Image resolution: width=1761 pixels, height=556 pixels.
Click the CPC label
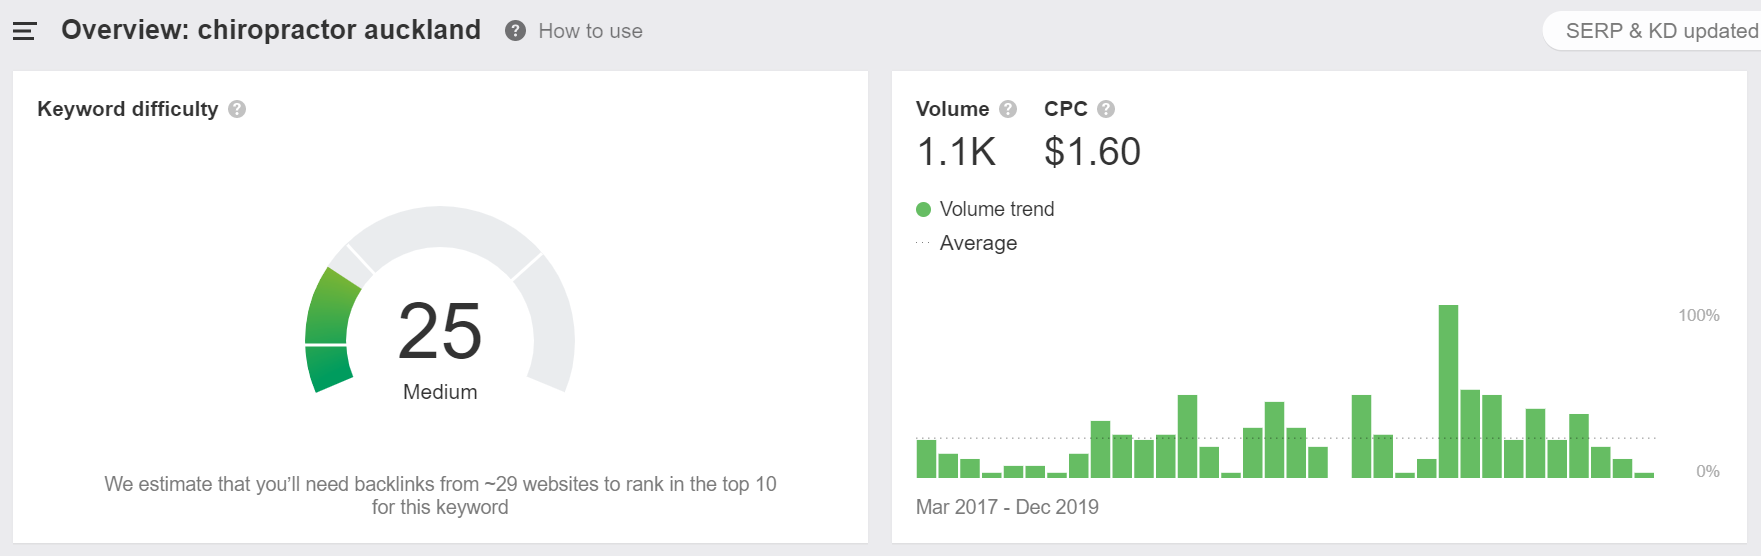1065,109
